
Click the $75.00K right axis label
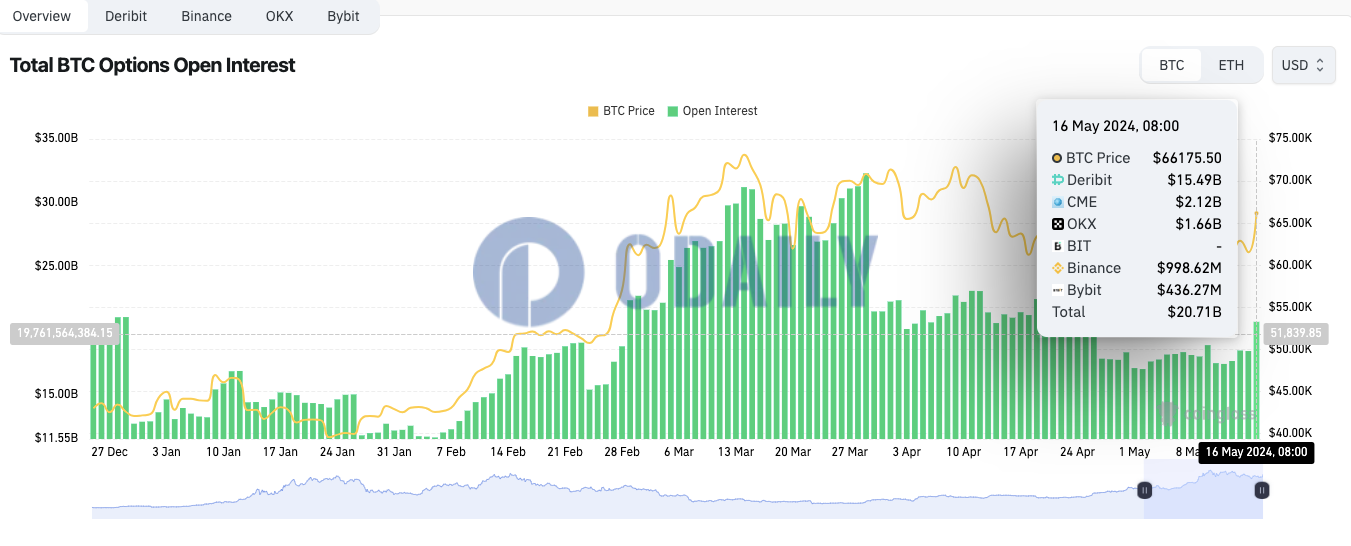(1292, 138)
